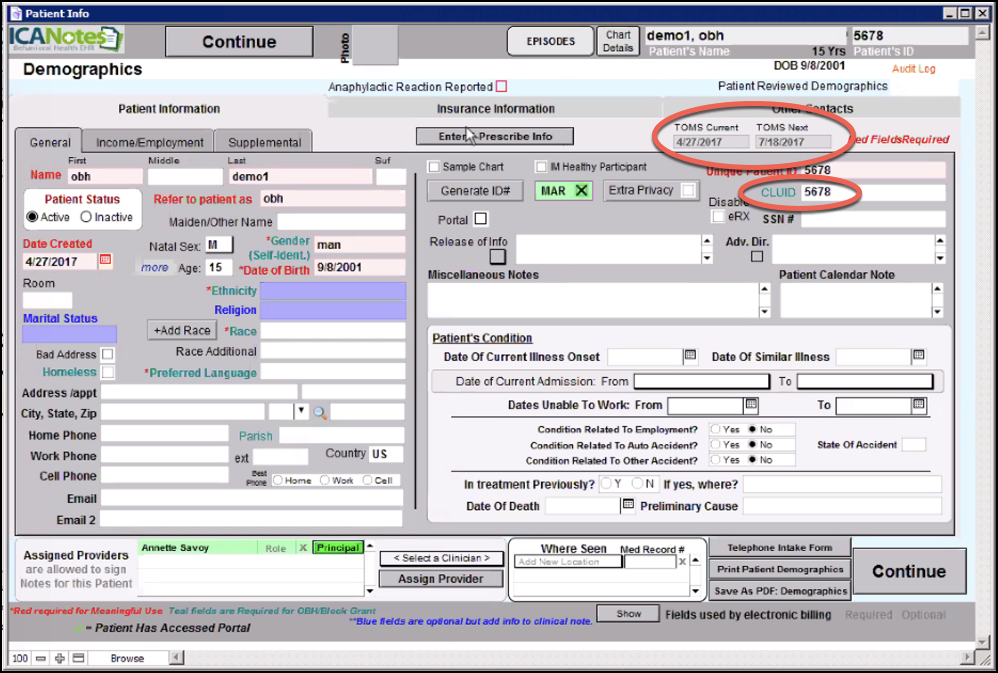The width and height of the screenshot is (998, 673).
Task: Select the Inactive patient status radio button
Action: coord(86,217)
